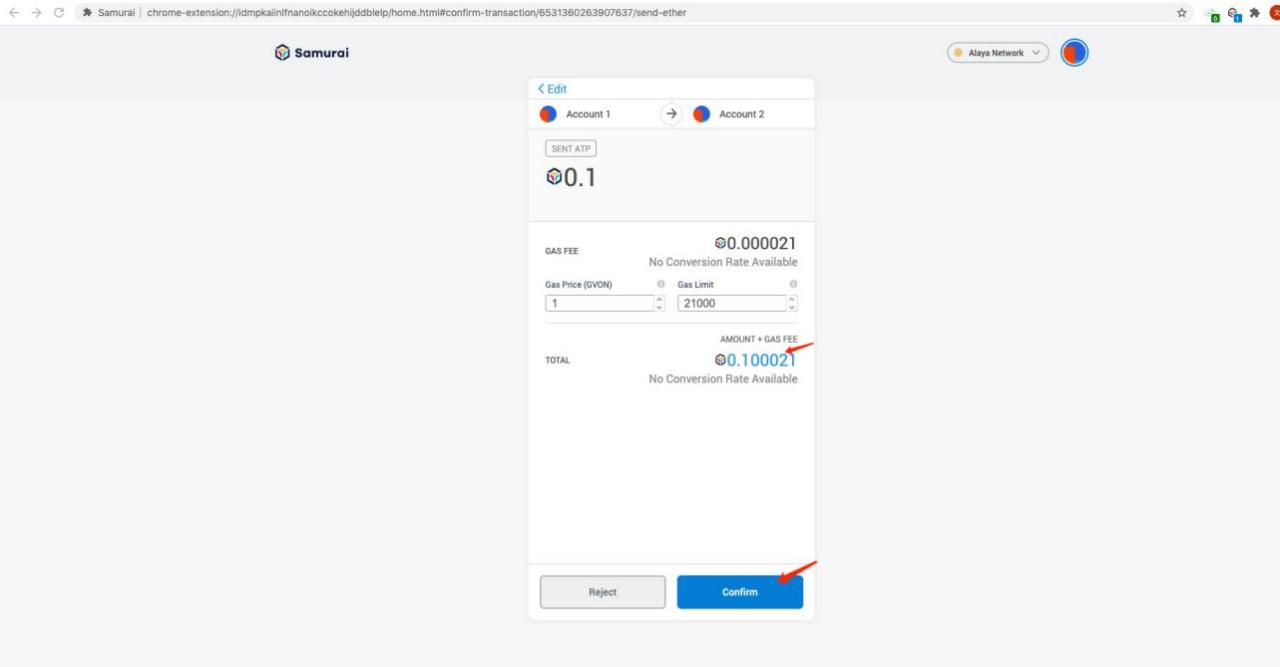
Task: Click browser reload button
Action: click(x=59, y=12)
